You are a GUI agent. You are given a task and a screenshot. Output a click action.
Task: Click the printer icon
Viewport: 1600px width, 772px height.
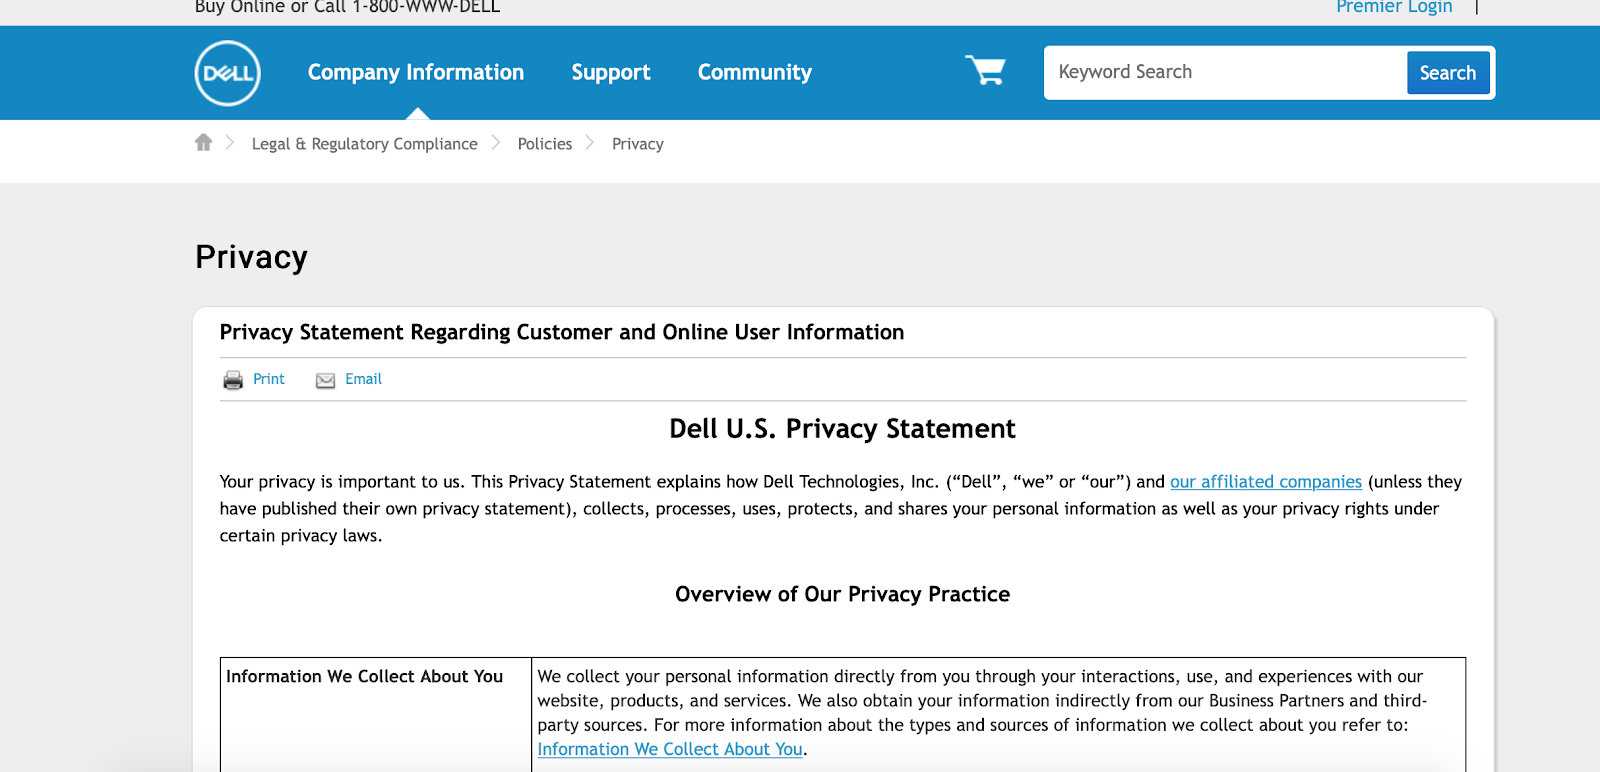click(233, 380)
